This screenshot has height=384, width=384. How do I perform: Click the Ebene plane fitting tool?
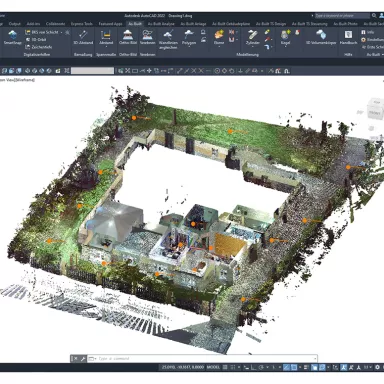[x=219, y=38]
